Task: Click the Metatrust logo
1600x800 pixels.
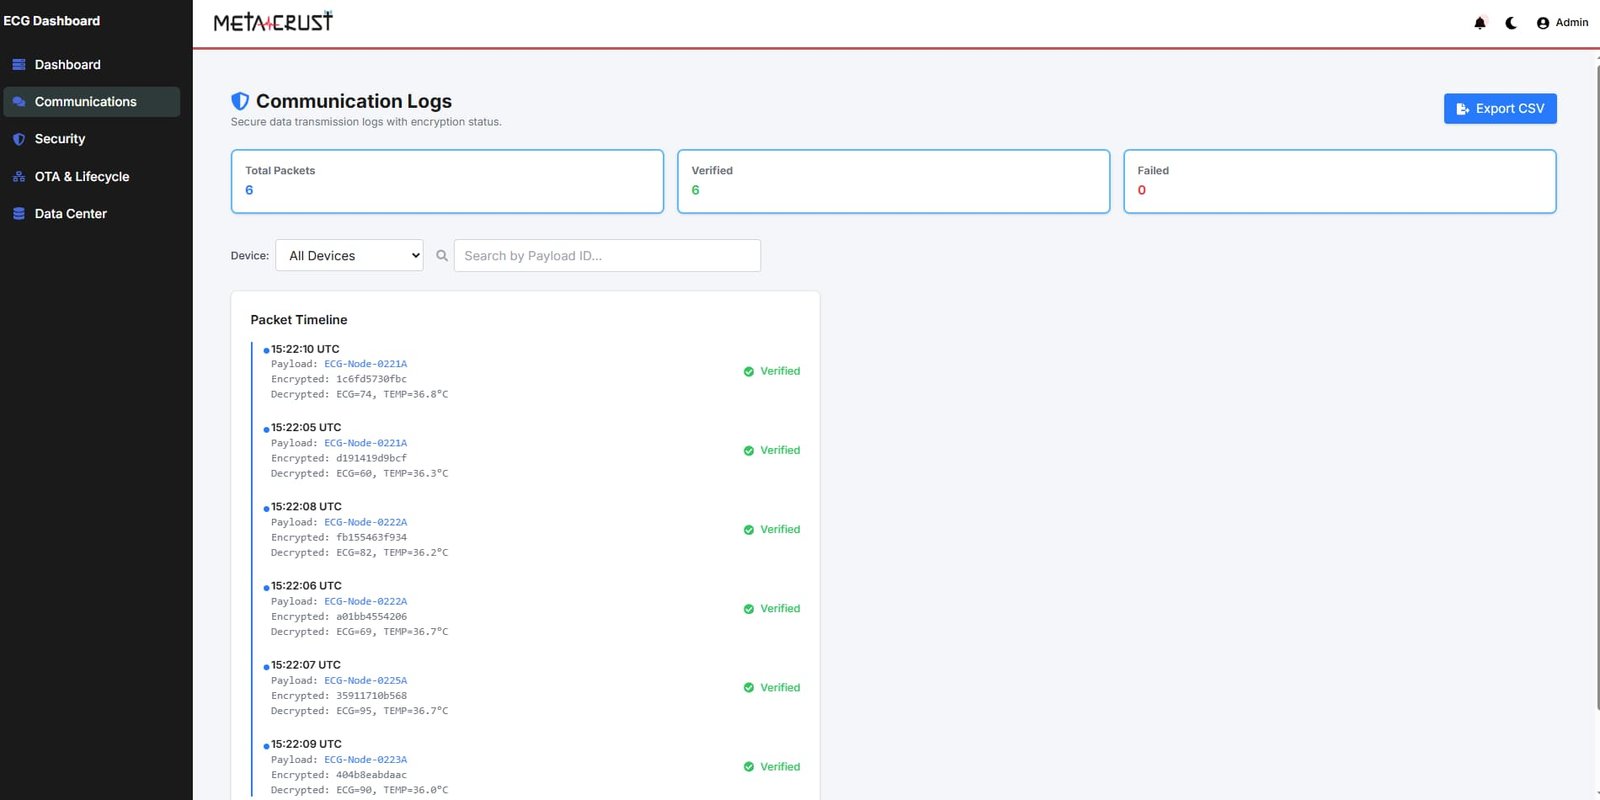Action: tap(273, 22)
